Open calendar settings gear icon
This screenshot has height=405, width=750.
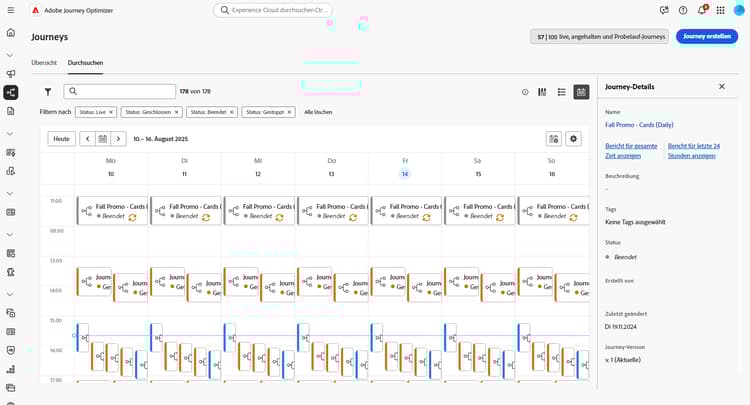(573, 139)
